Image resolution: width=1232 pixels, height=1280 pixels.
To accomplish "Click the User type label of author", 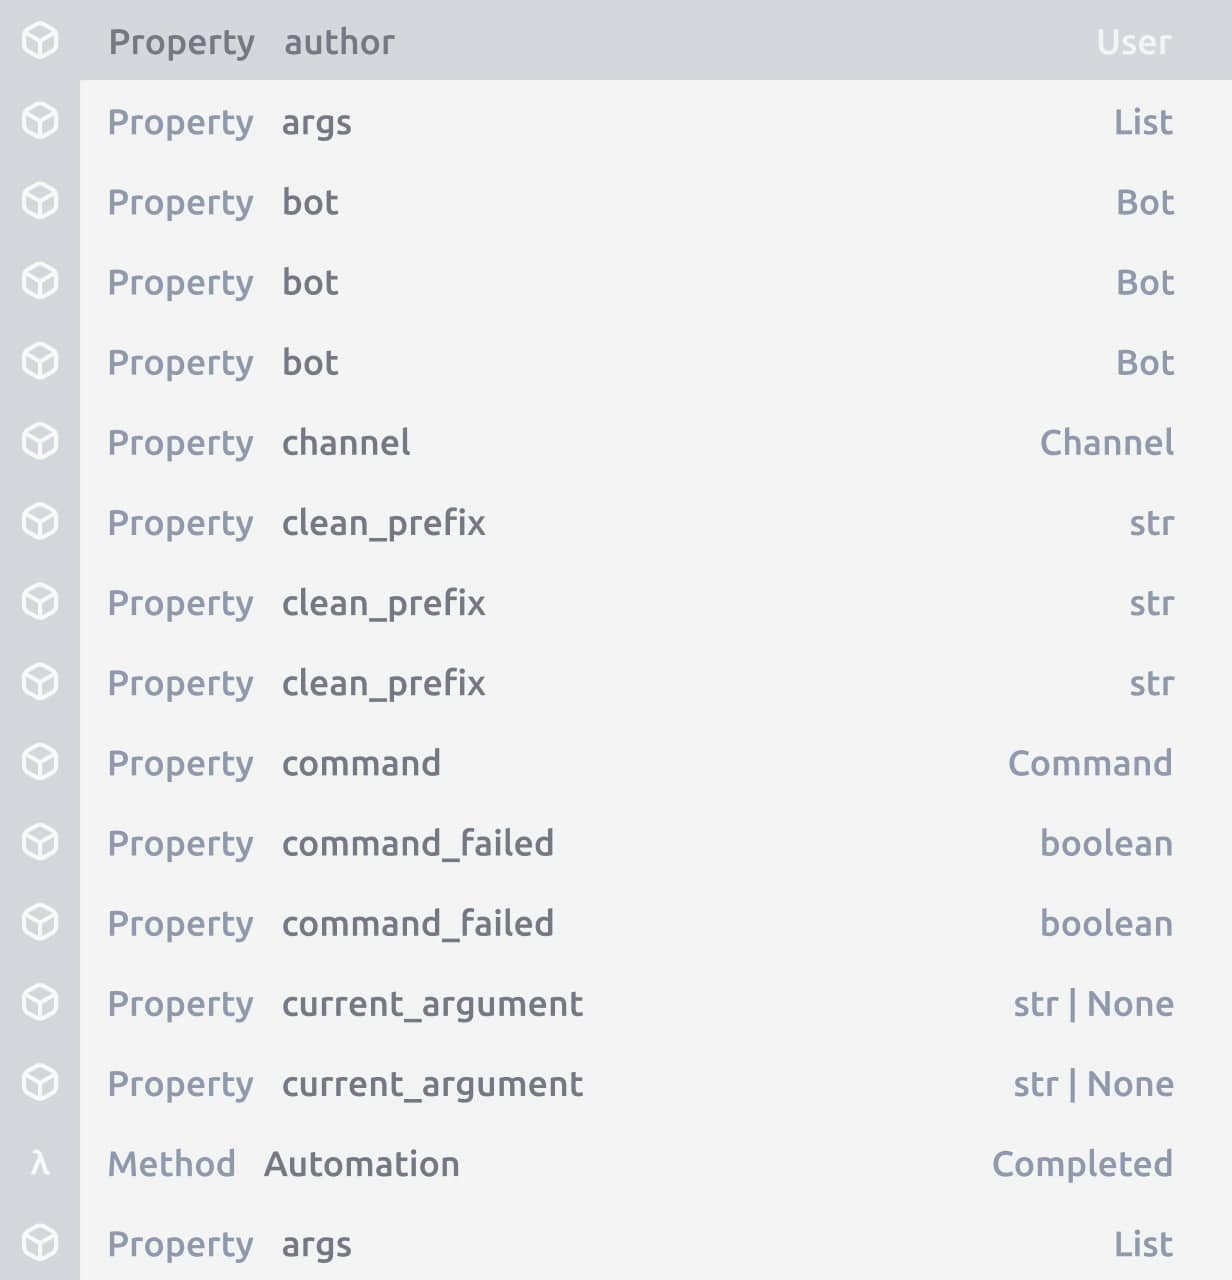I will pyautogui.click(x=1133, y=42).
